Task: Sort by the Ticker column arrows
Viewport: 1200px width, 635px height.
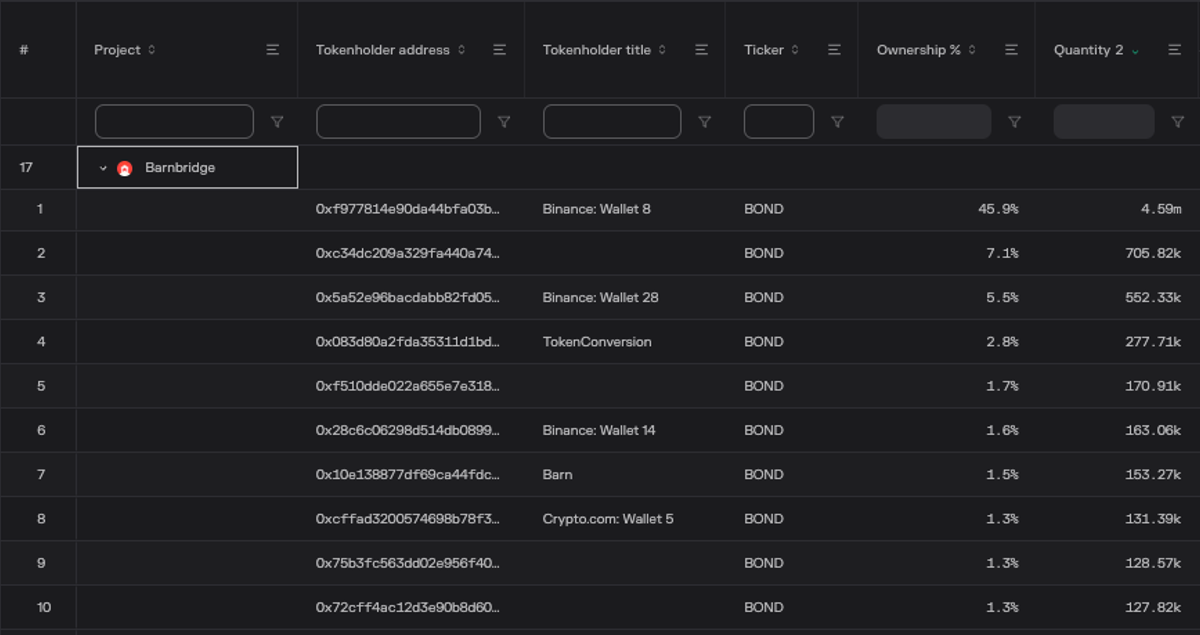Action: click(795, 50)
